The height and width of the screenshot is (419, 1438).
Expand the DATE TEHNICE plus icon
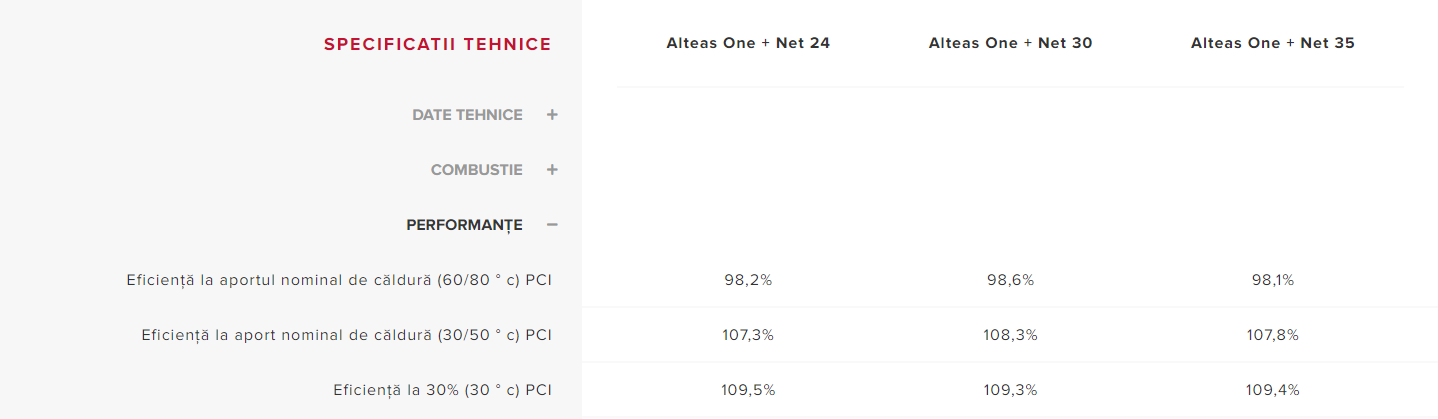[552, 115]
